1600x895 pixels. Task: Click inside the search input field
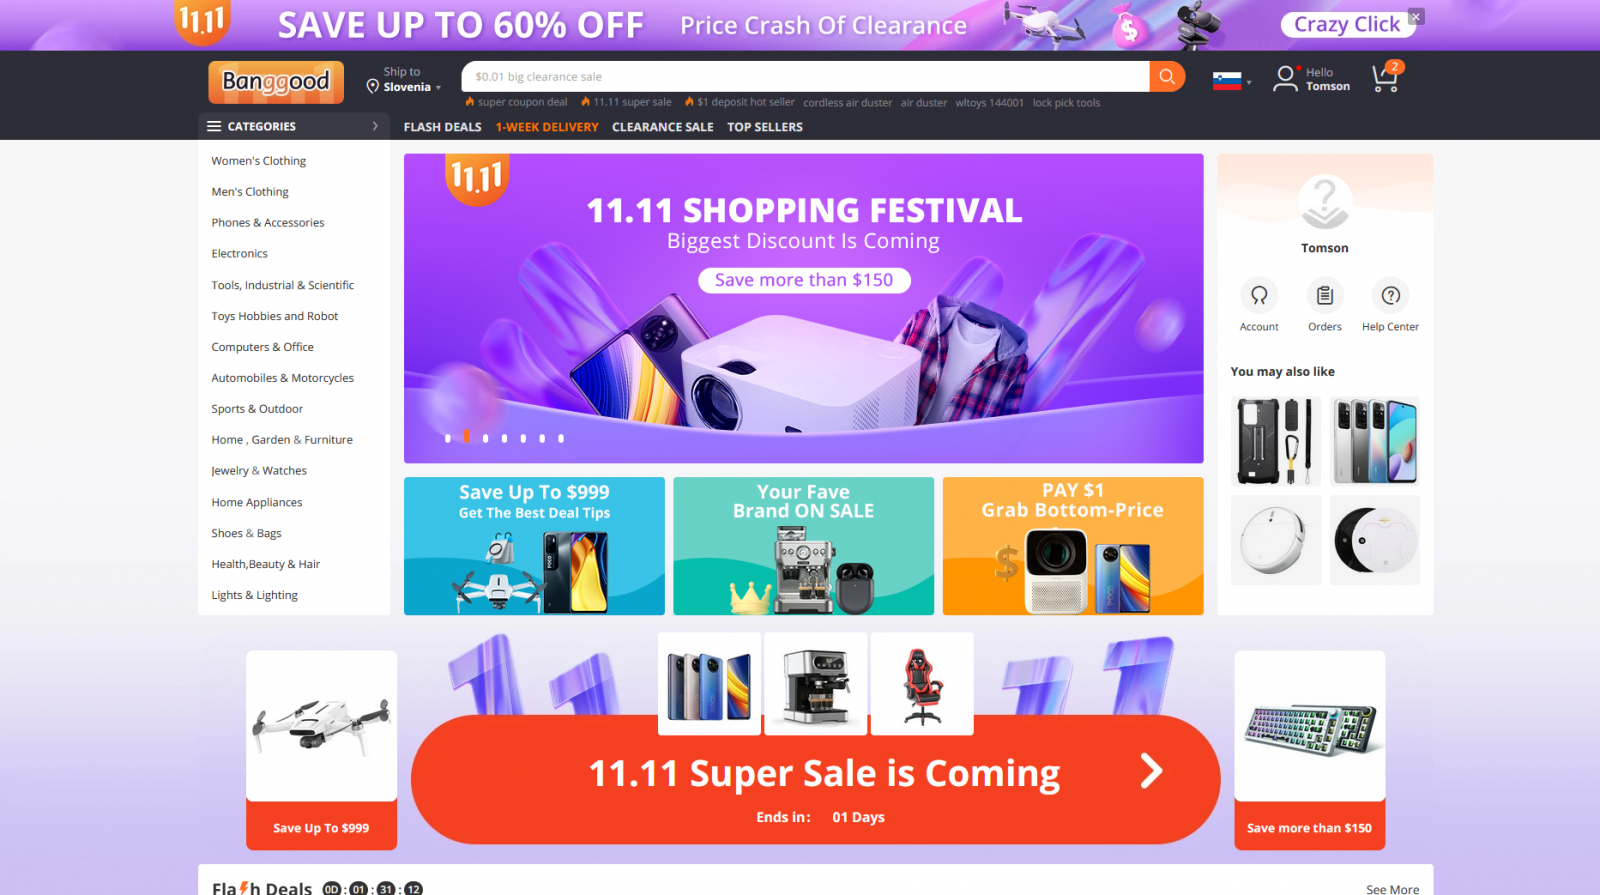[805, 77]
